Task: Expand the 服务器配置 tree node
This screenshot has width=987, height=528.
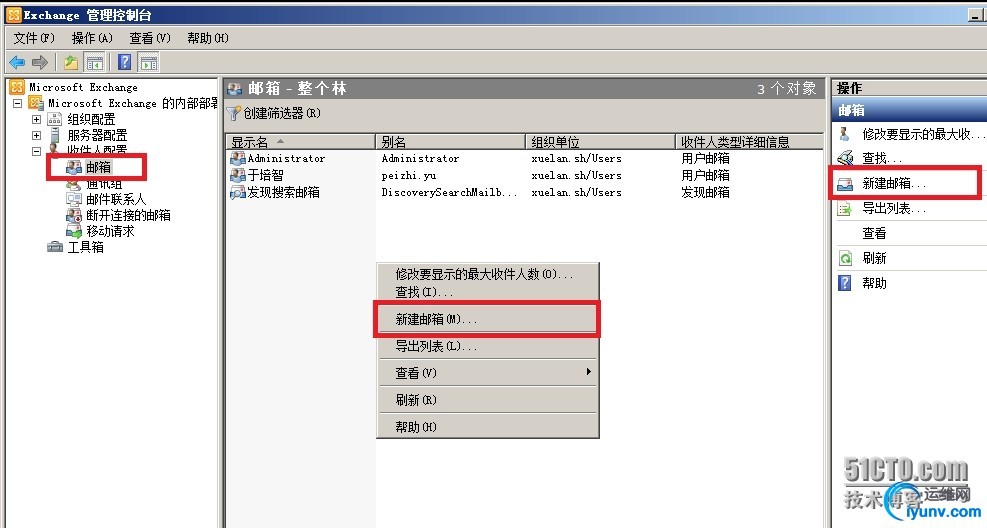Action: [x=37, y=135]
